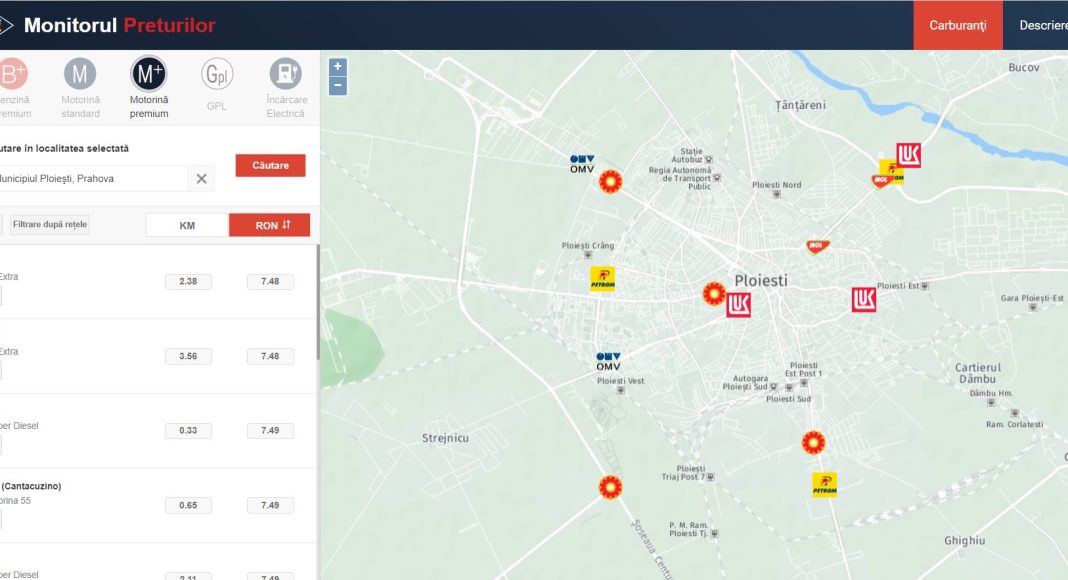
Task: Zoom out the map with minus
Action: (338, 86)
